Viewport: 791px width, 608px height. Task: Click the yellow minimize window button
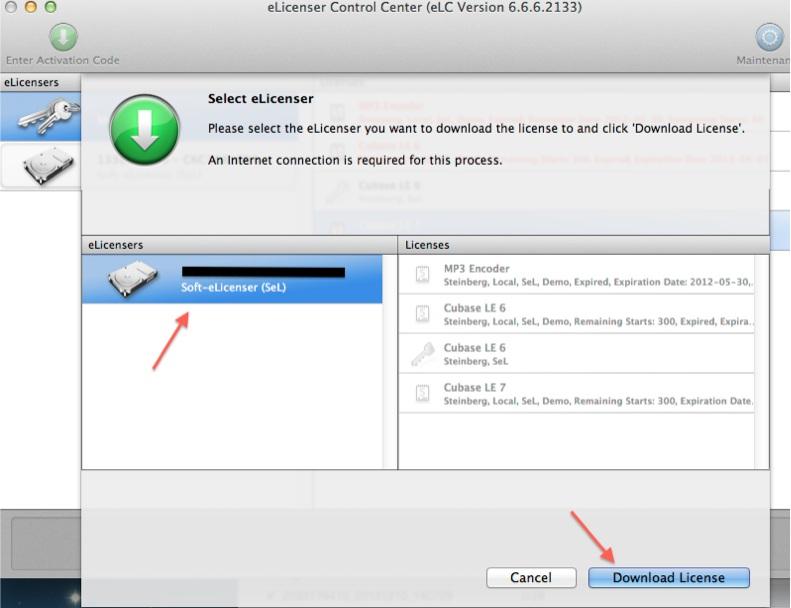[31, 7]
